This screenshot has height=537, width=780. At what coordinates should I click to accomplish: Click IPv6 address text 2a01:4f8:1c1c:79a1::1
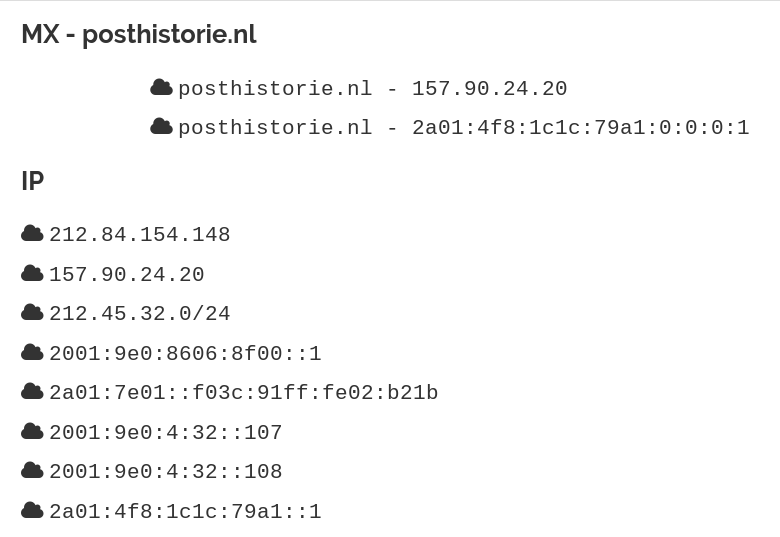(185, 512)
